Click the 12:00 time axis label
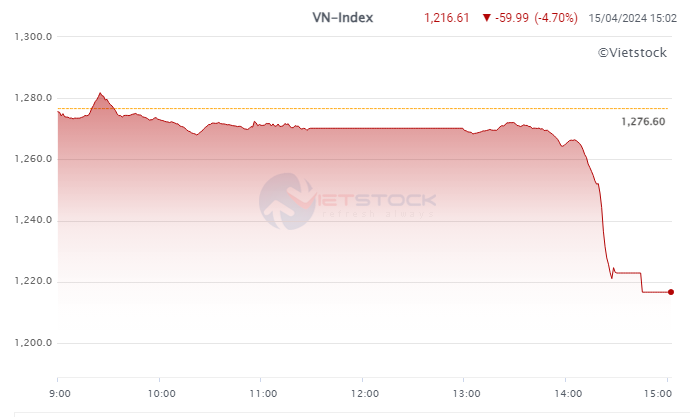690x417 pixels. [x=365, y=394]
